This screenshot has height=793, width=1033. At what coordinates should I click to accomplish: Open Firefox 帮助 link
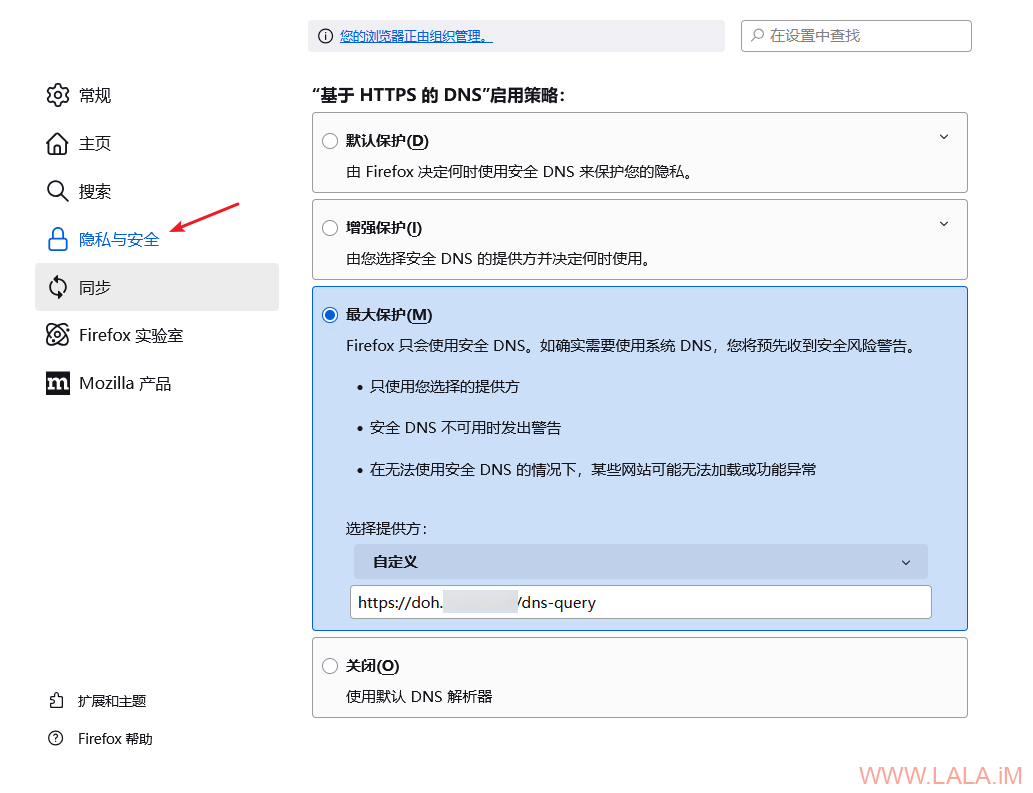coord(115,739)
